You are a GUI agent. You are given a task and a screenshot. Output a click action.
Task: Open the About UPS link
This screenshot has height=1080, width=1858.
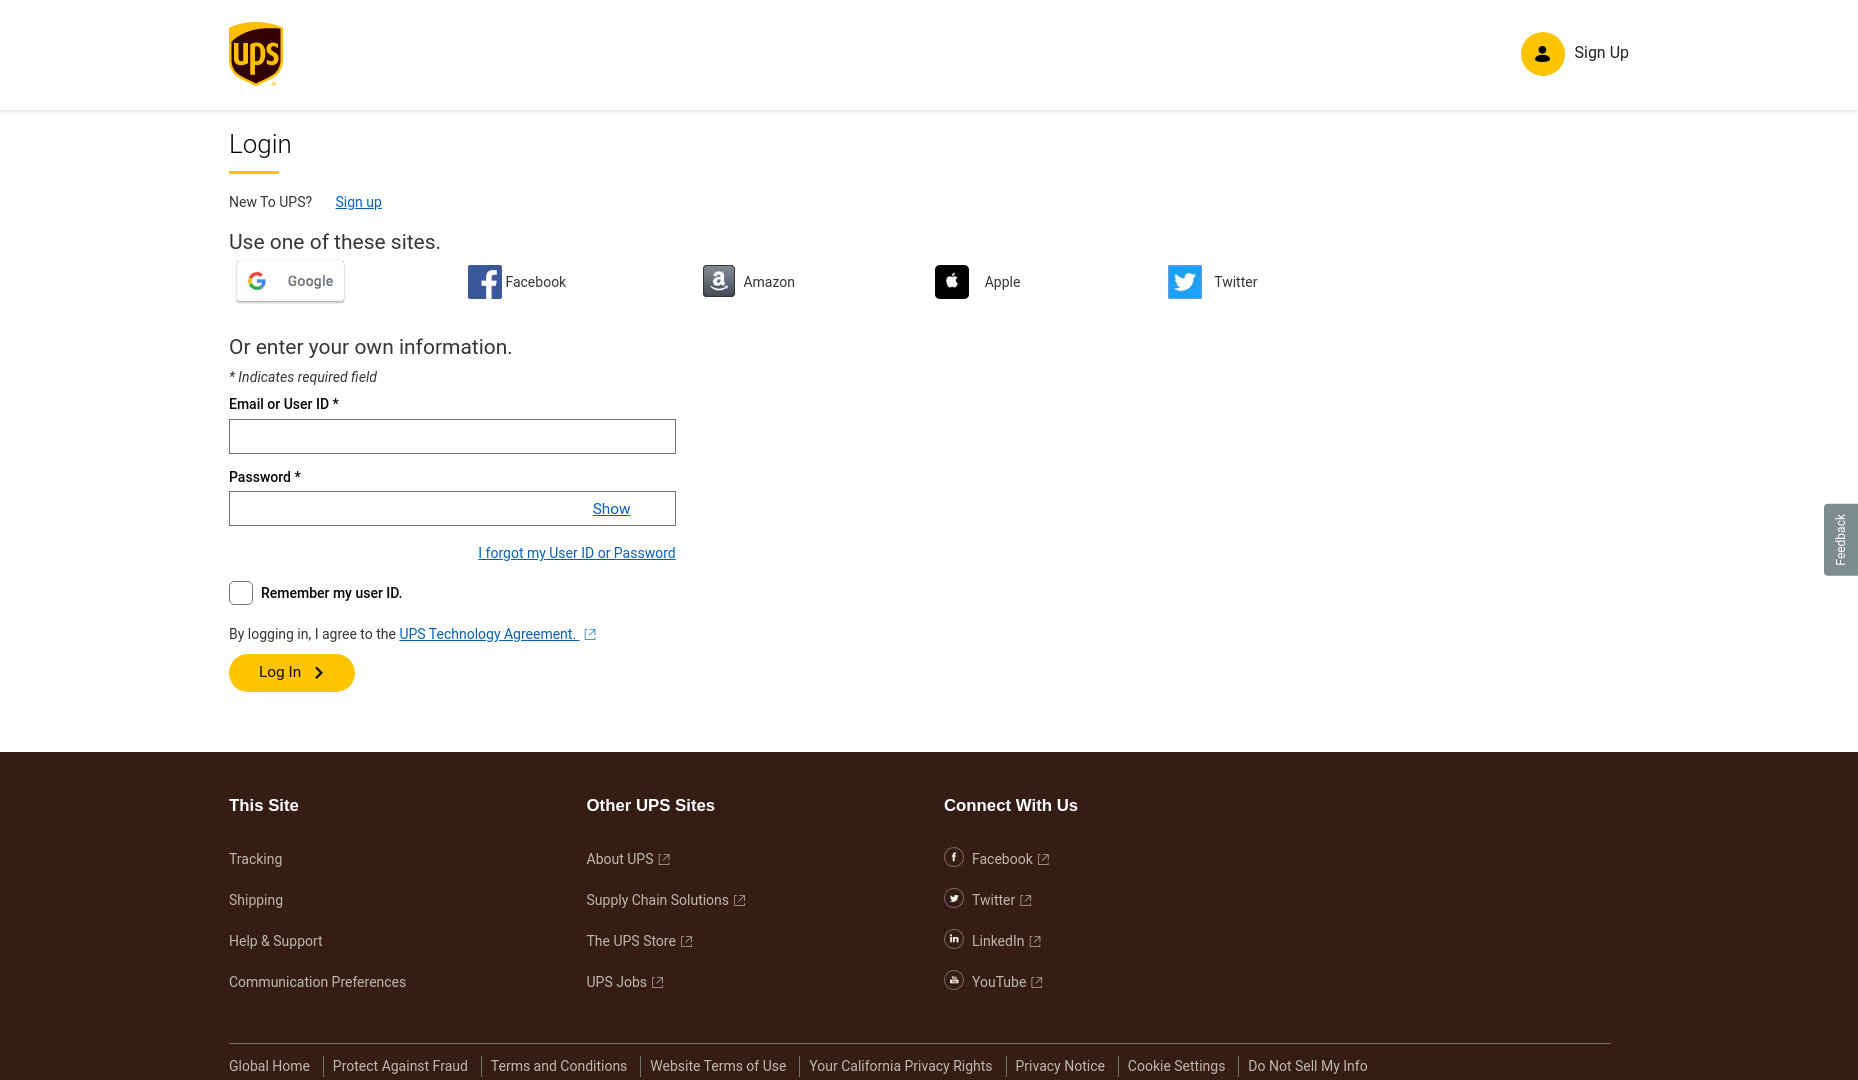coord(620,859)
